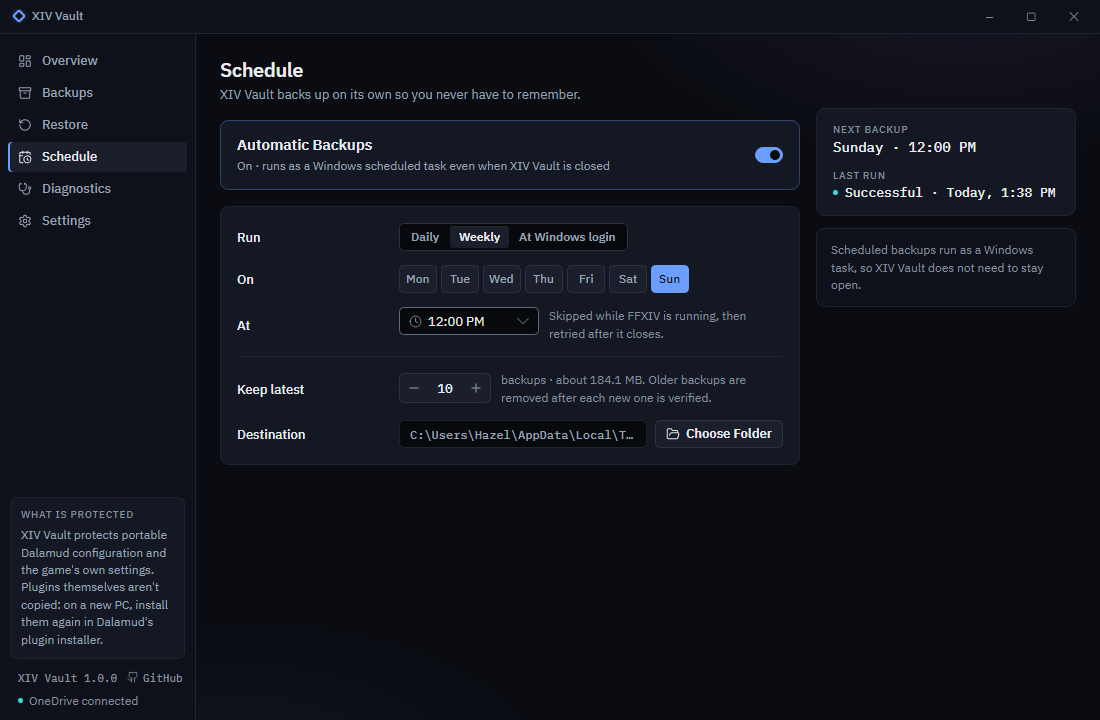Set Run frequency to Daily

tap(425, 237)
